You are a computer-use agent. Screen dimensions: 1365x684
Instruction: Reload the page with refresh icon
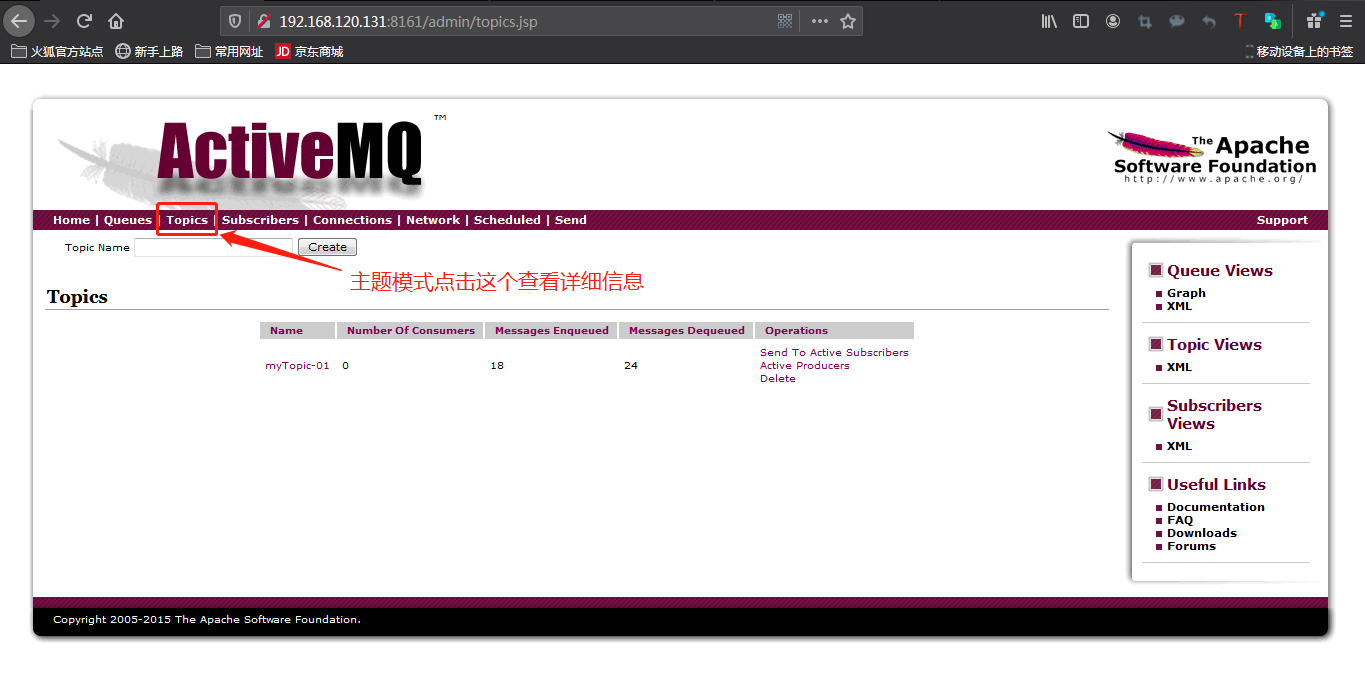[84, 21]
